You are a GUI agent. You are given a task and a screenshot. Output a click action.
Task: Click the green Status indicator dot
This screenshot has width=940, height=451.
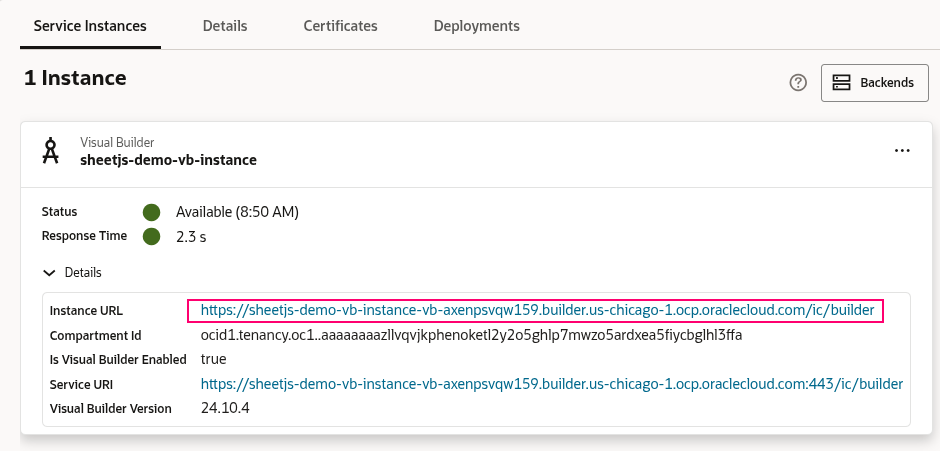[151, 212]
